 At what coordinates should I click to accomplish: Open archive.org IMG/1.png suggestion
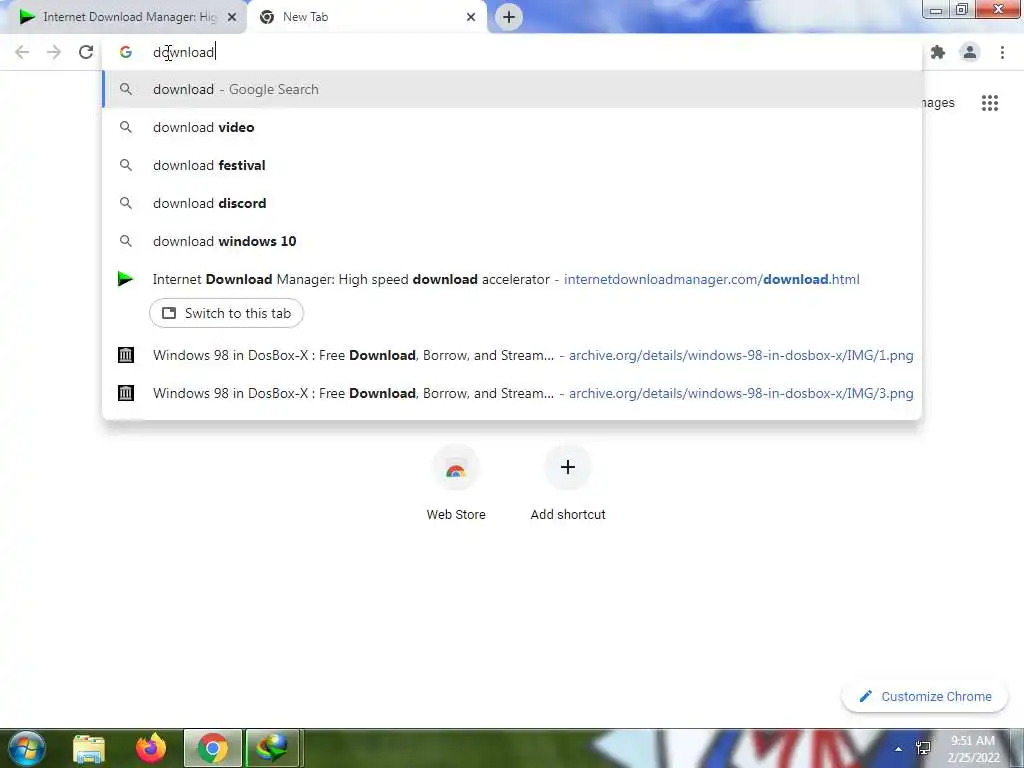click(x=513, y=355)
